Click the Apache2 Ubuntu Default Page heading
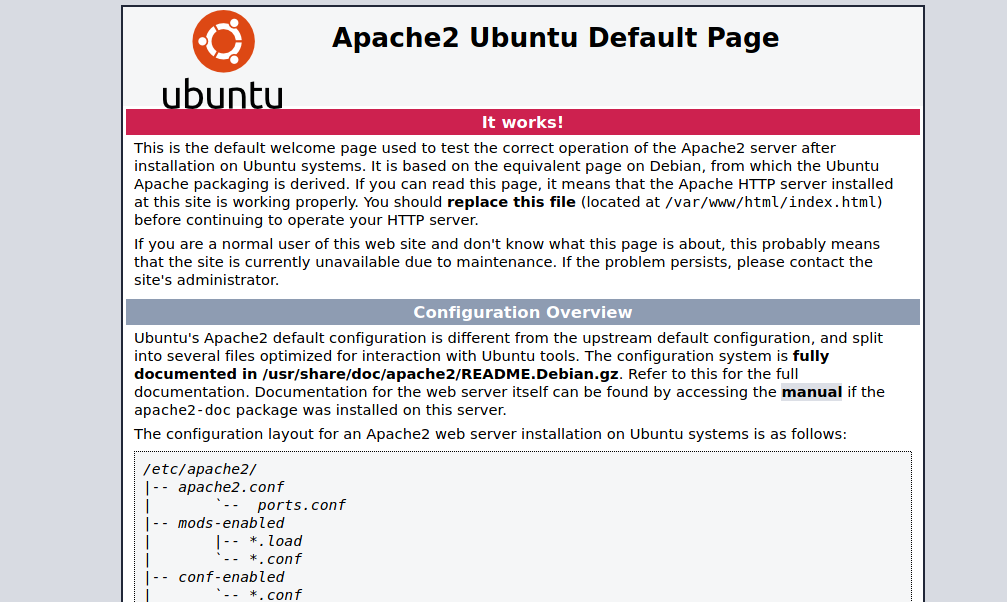 point(555,37)
